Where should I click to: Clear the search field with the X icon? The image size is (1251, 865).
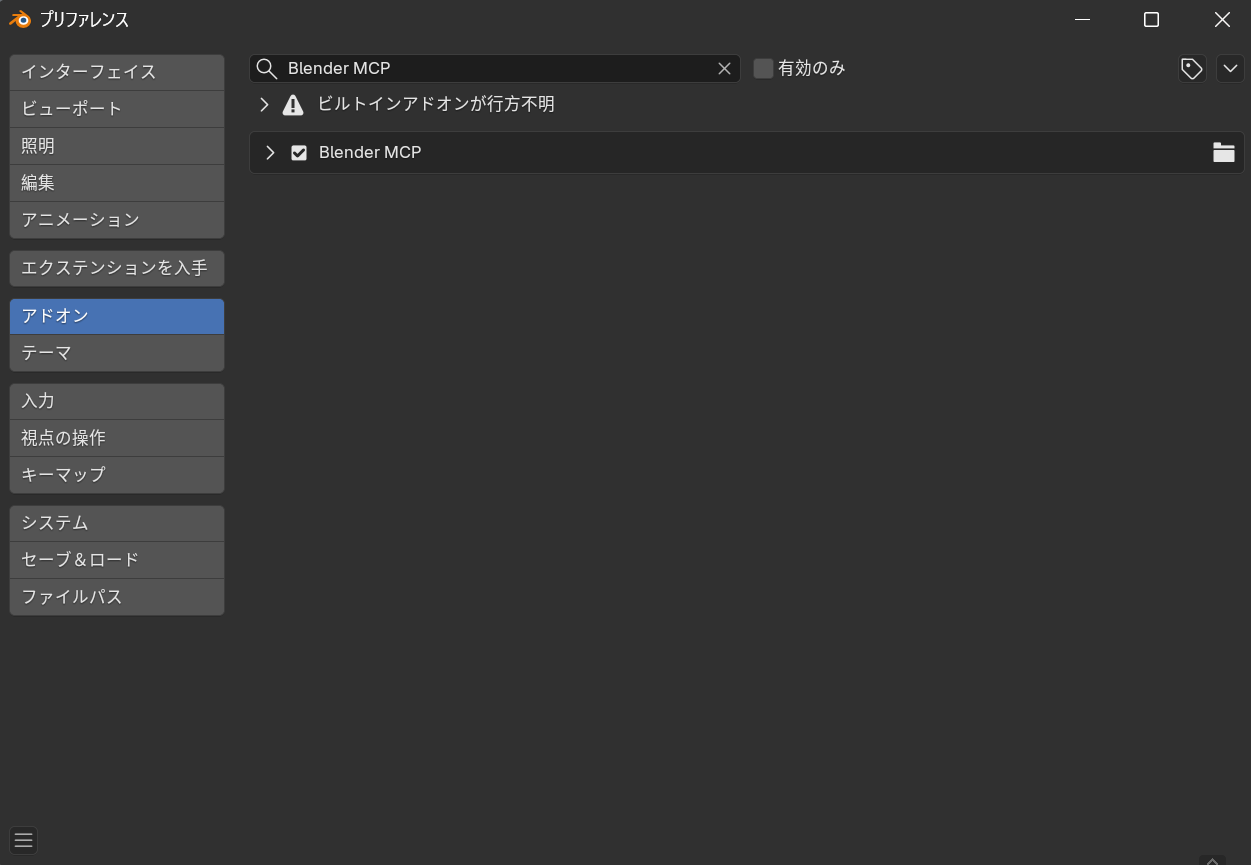(724, 68)
